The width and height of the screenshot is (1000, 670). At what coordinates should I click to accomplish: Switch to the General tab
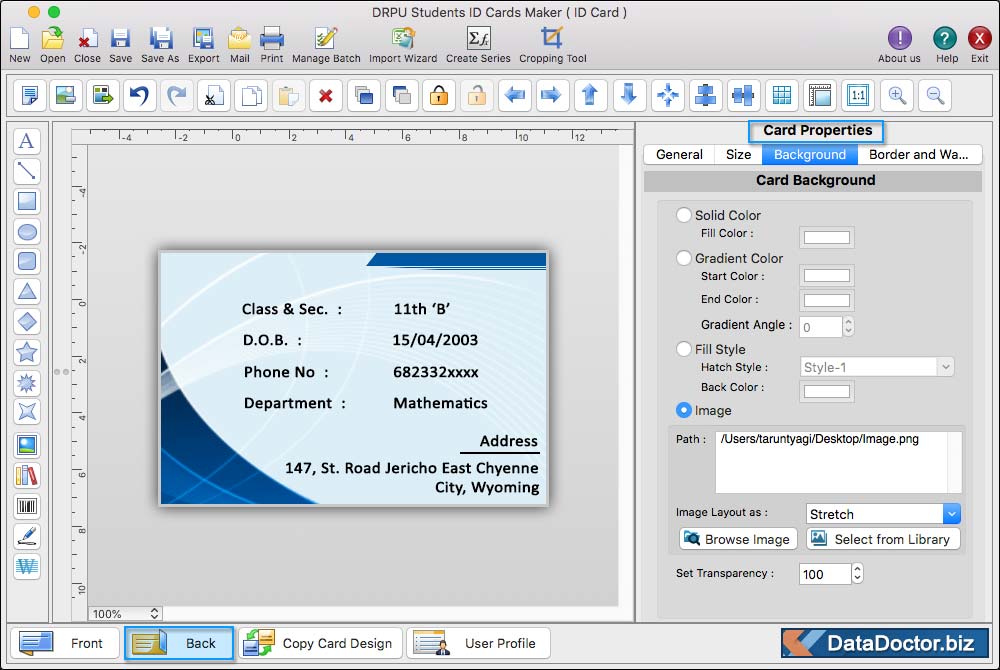[679, 154]
